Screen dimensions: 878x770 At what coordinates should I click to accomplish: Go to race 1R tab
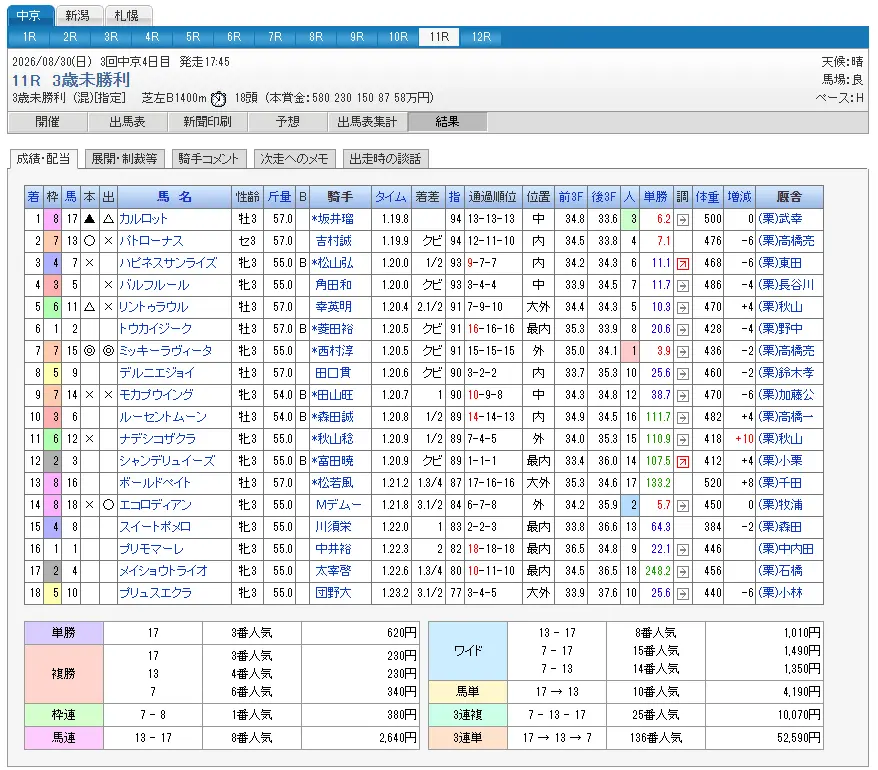29,37
